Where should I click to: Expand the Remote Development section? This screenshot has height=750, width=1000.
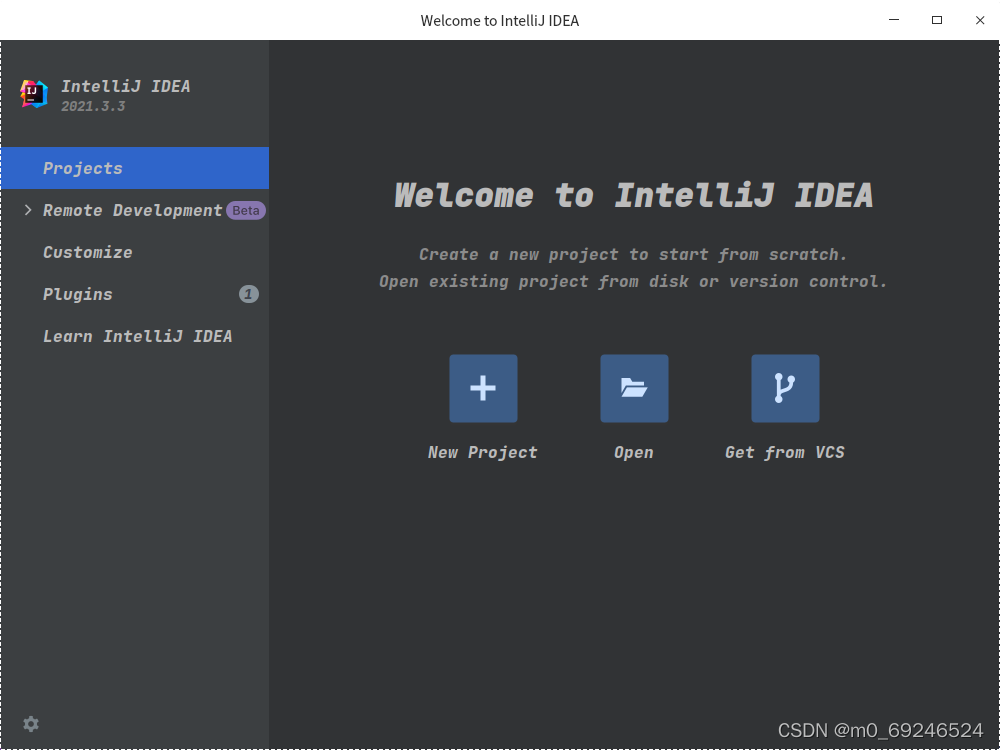27,210
